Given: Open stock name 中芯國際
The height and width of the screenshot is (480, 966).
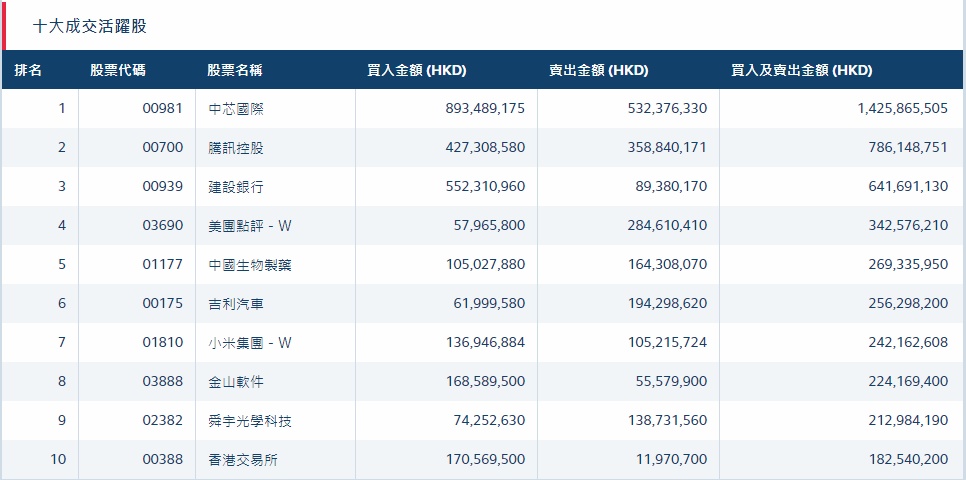Looking at the screenshot, I should coord(236,109).
